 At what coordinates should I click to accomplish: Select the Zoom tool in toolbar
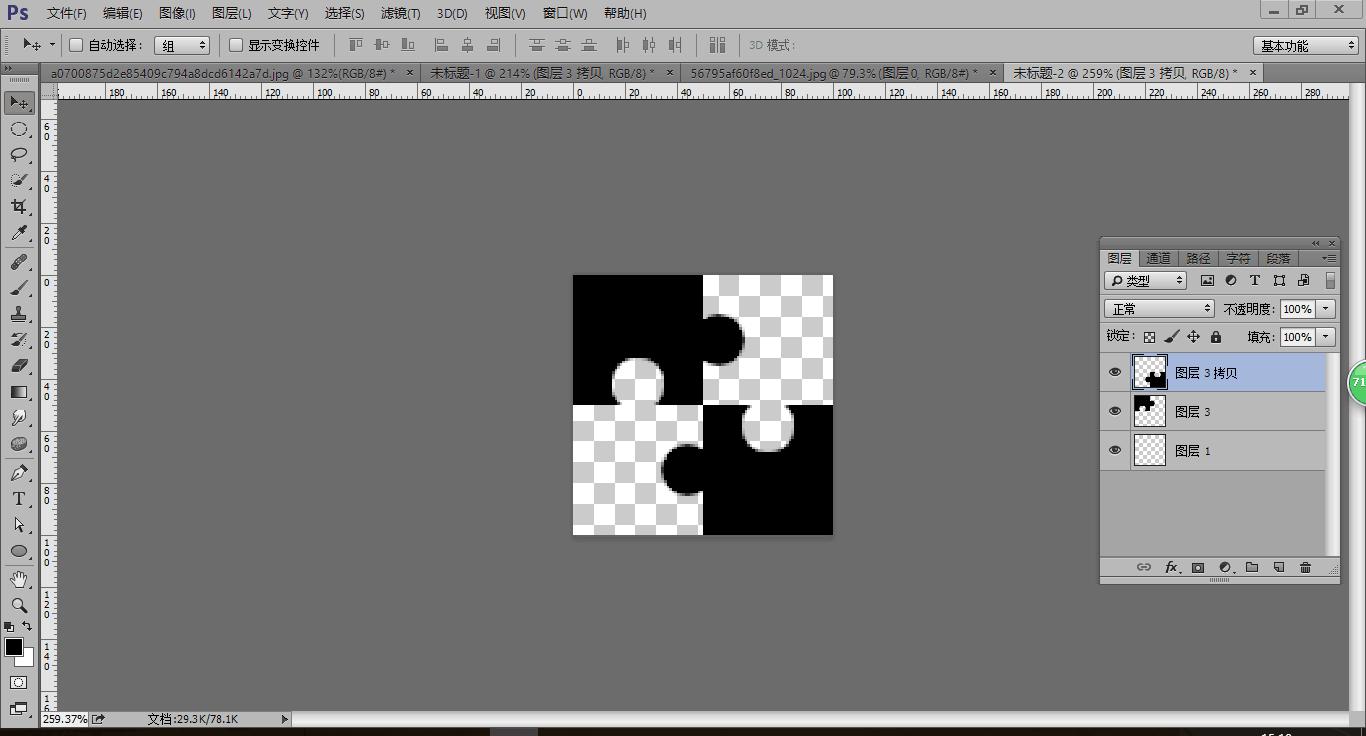coord(19,605)
